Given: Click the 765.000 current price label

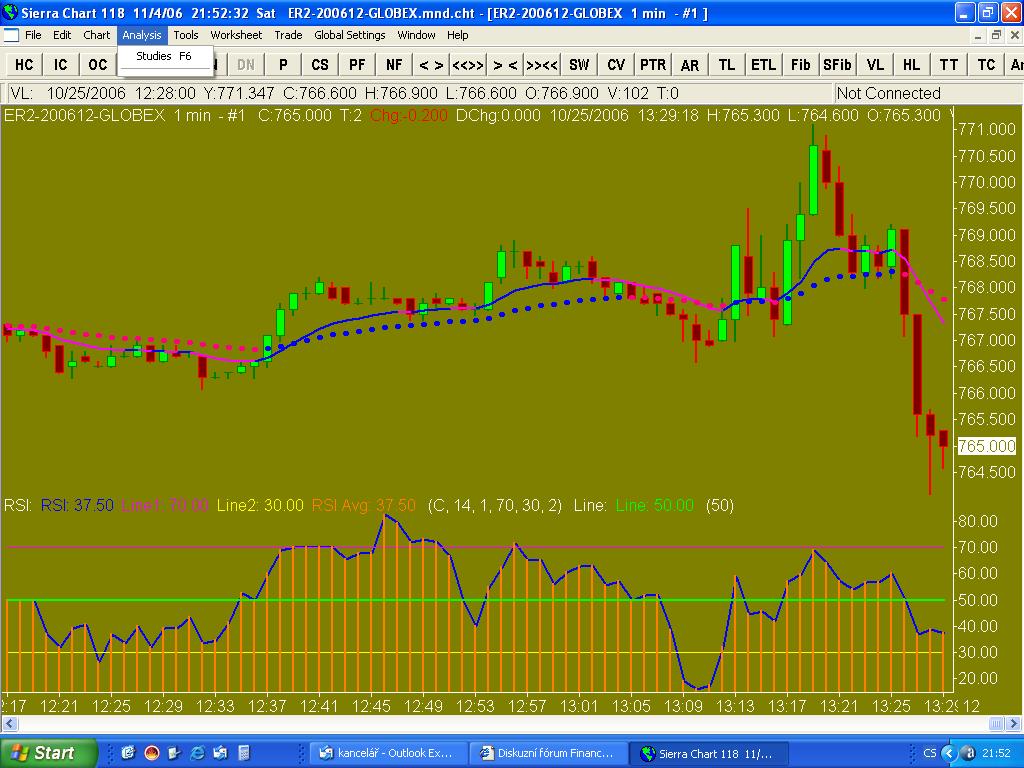Looking at the screenshot, I should 986,446.
